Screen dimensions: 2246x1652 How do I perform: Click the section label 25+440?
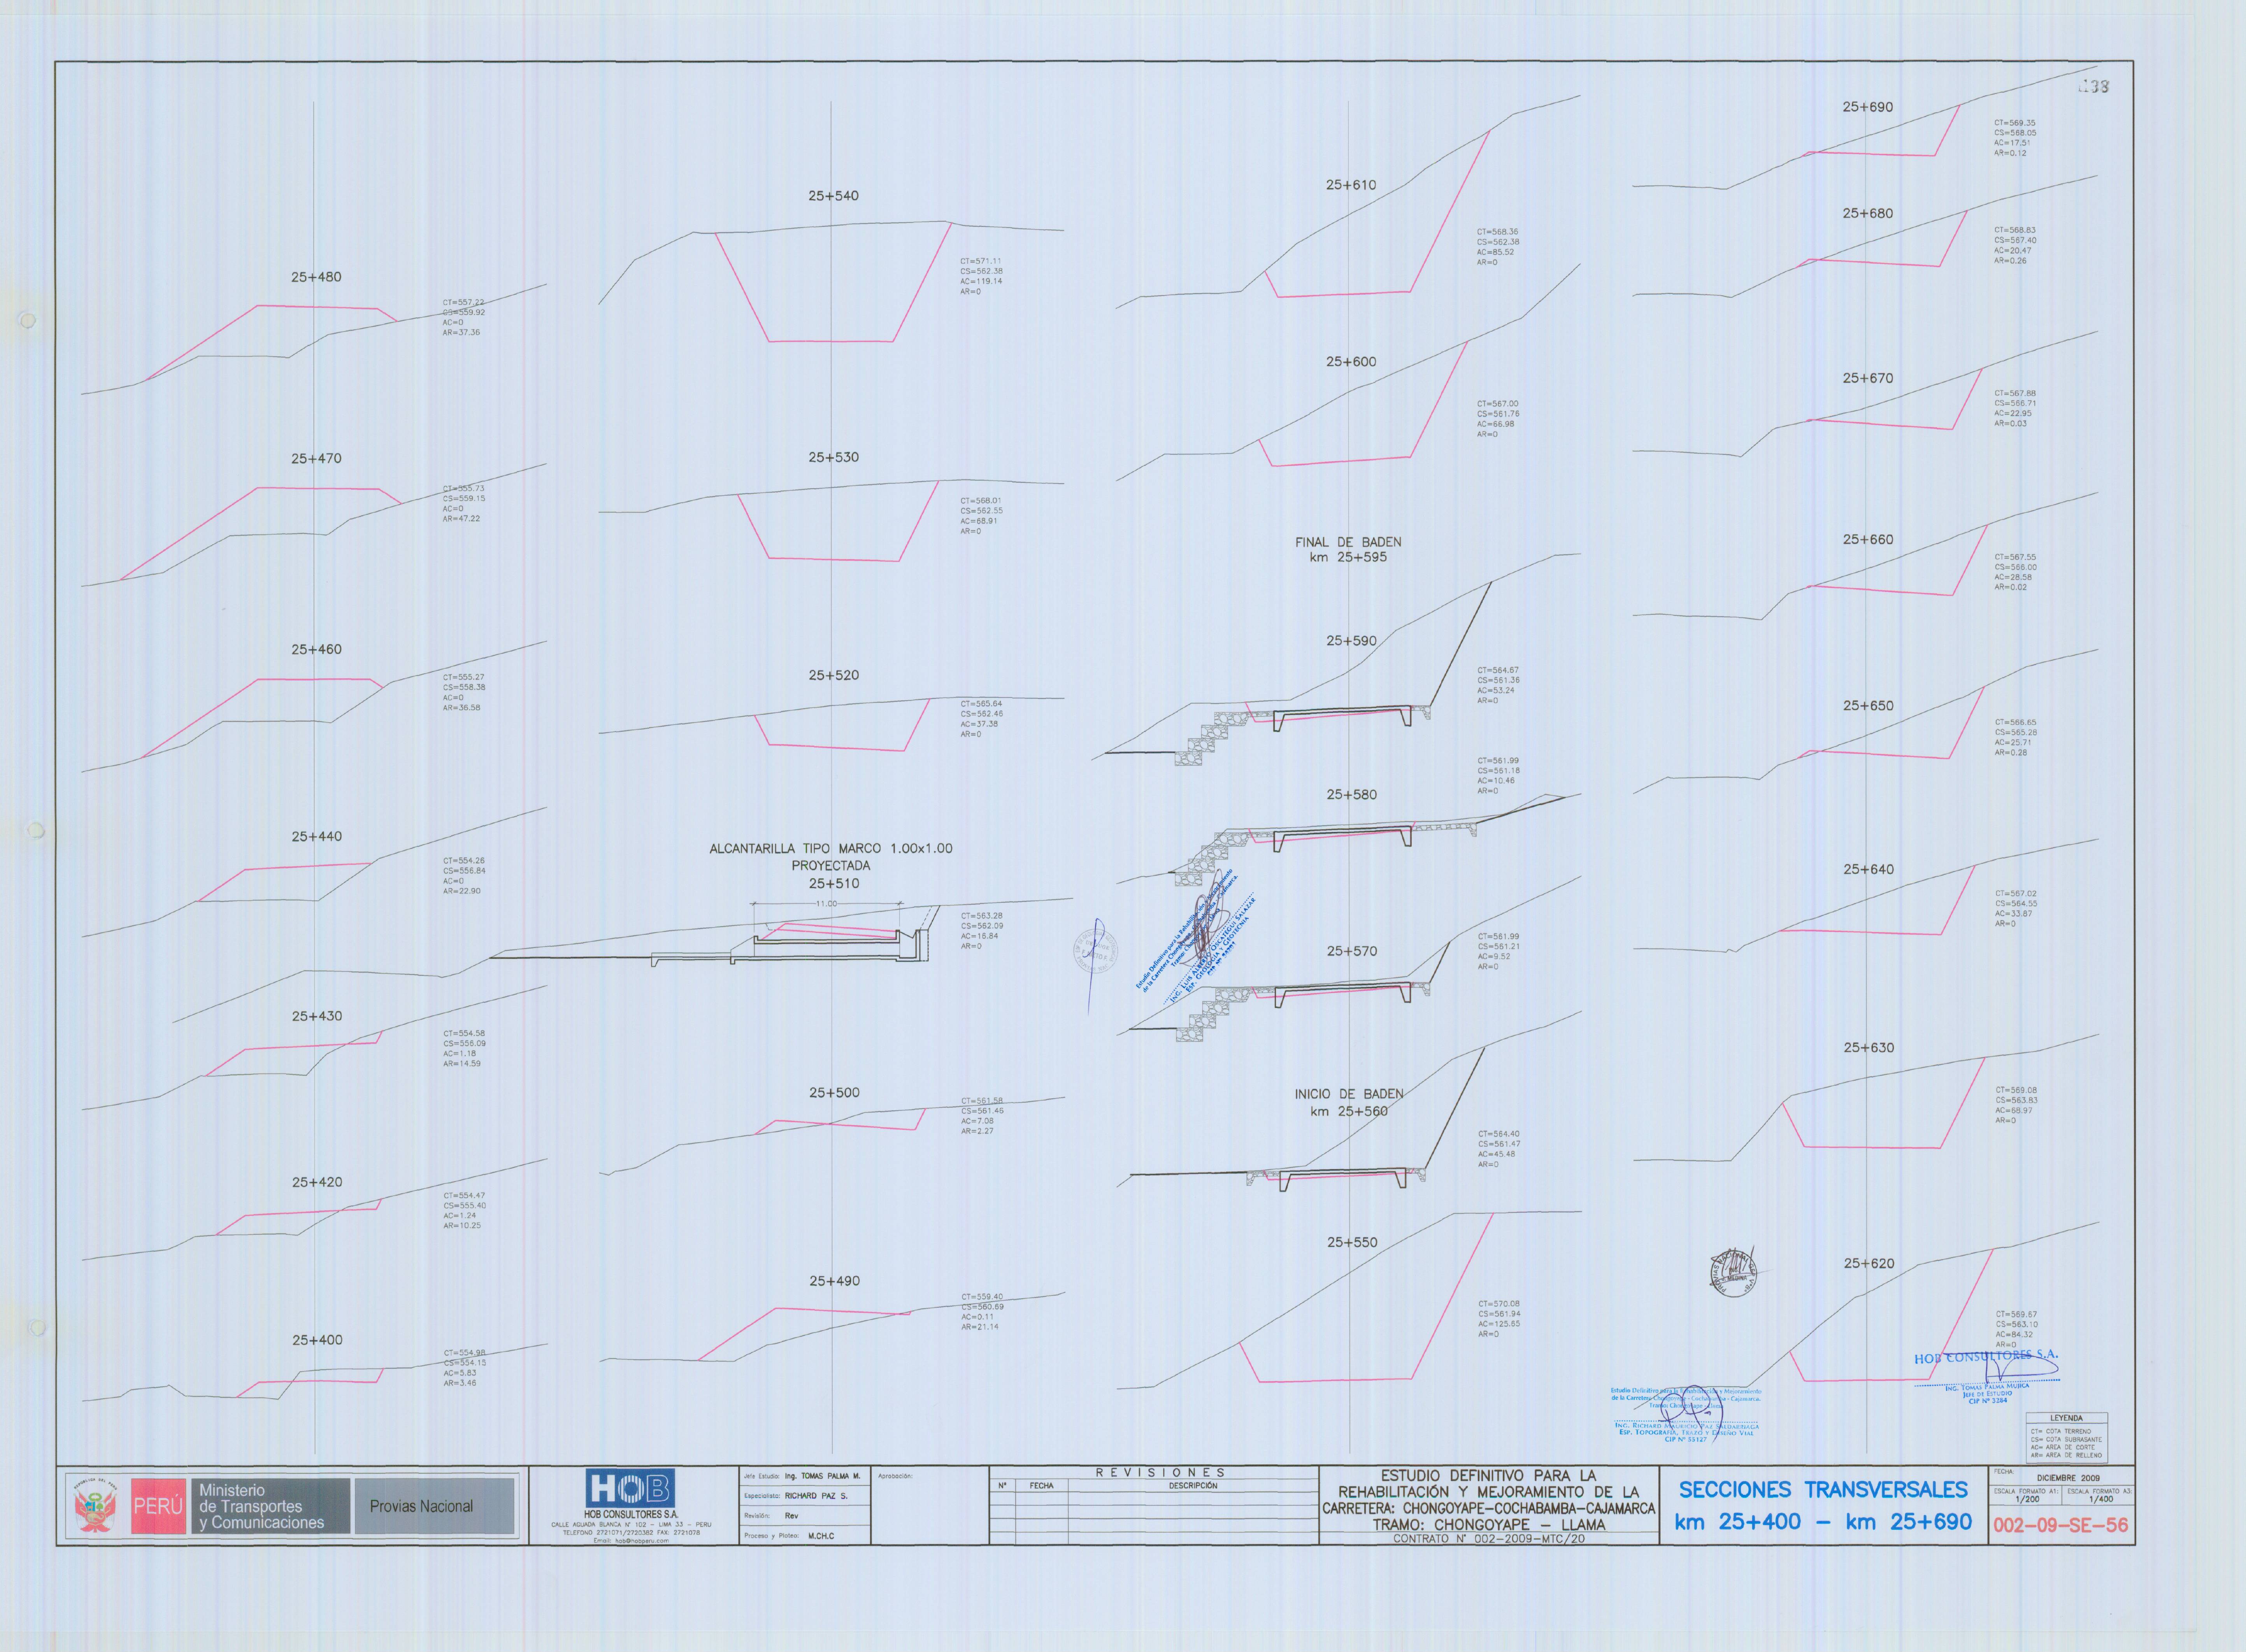(x=316, y=836)
